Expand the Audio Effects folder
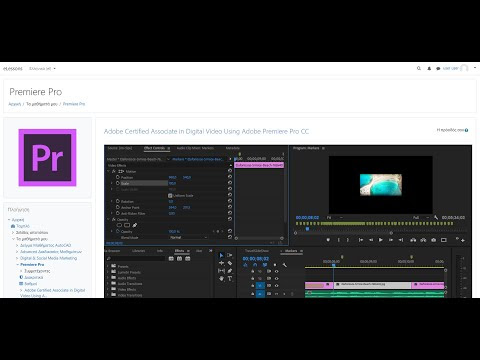480x360 pixels. [108, 278]
